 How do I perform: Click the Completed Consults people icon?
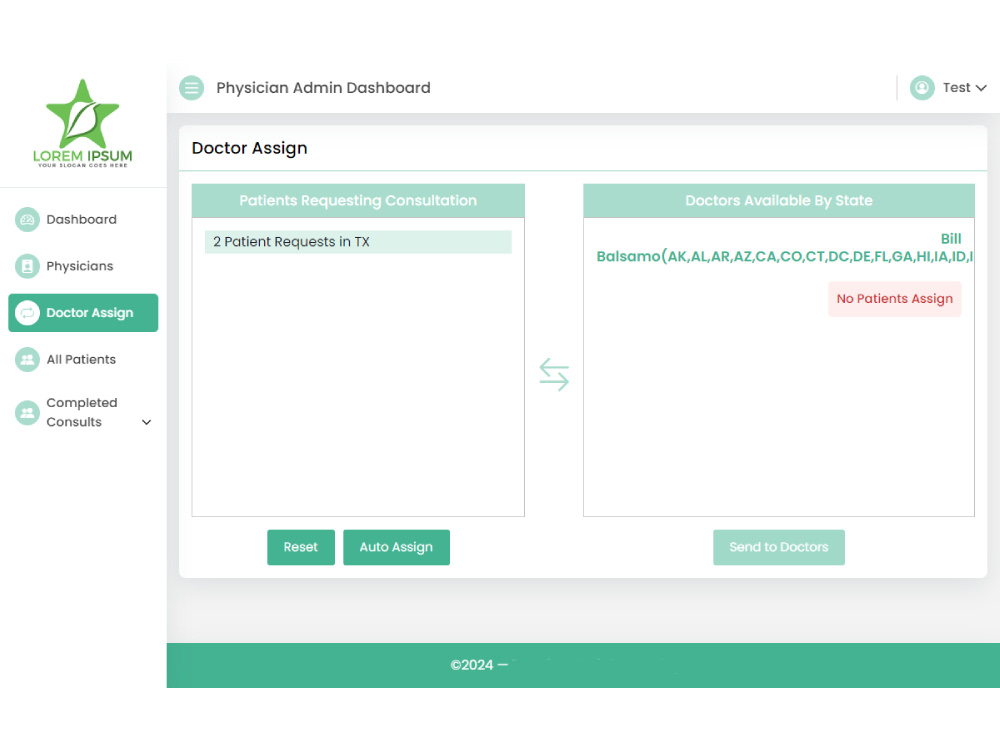tap(27, 413)
